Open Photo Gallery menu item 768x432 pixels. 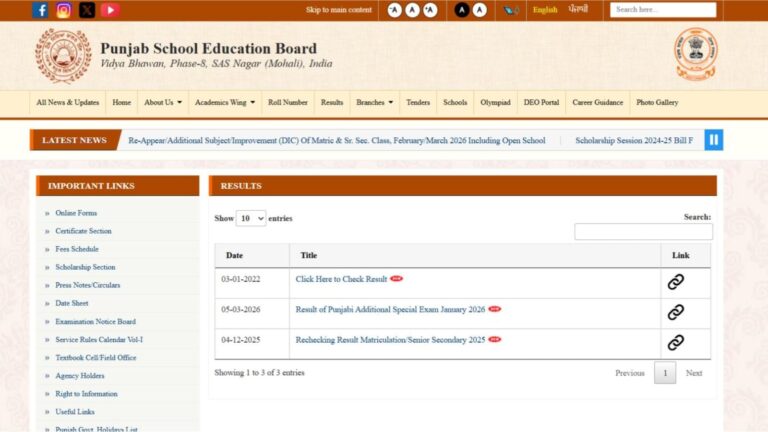click(x=657, y=102)
